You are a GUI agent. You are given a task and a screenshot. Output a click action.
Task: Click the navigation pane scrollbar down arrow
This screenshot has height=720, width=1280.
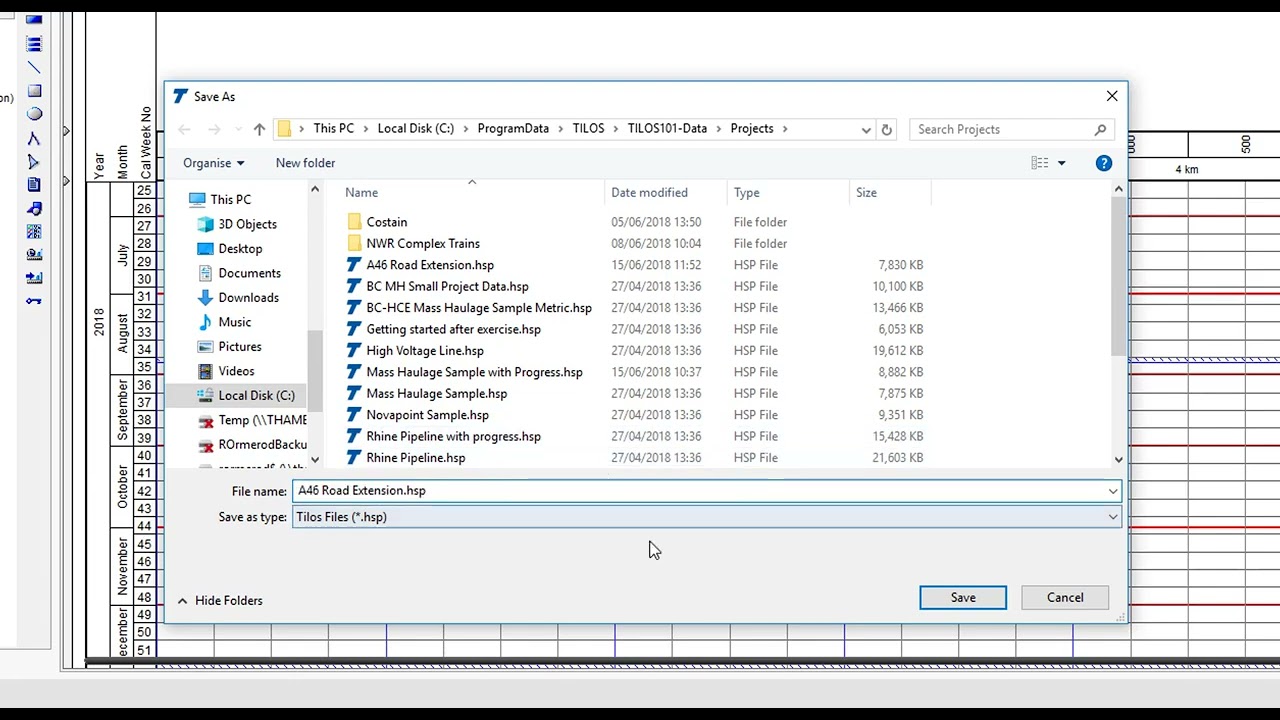[x=315, y=460]
